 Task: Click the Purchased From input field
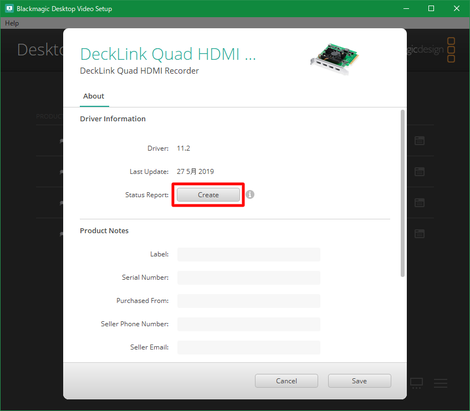pos(249,301)
